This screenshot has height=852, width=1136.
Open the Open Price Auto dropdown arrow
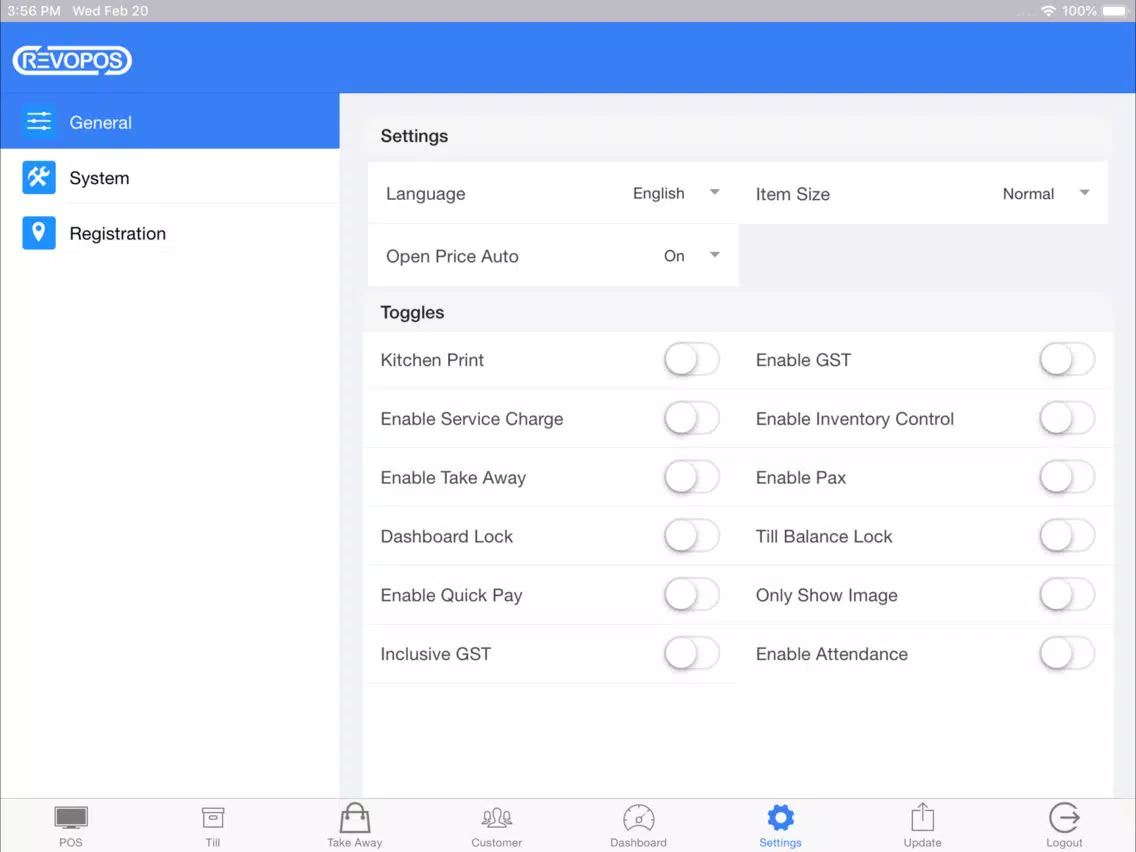pyautogui.click(x=714, y=254)
